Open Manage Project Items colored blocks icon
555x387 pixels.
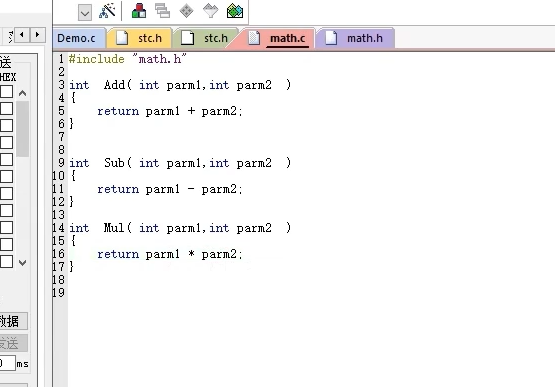[x=139, y=11]
